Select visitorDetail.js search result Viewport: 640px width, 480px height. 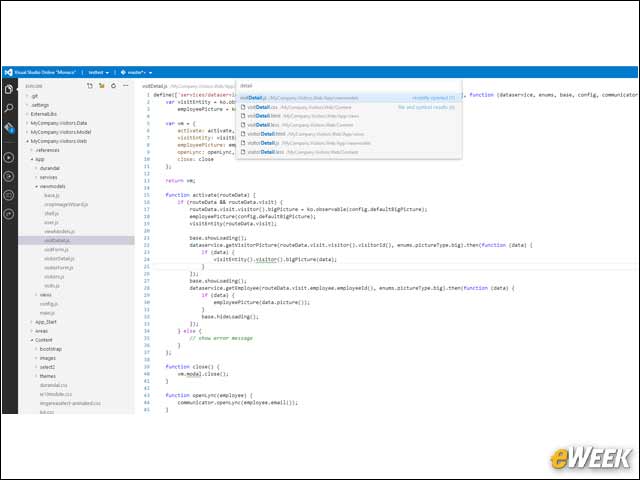(x=349, y=143)
